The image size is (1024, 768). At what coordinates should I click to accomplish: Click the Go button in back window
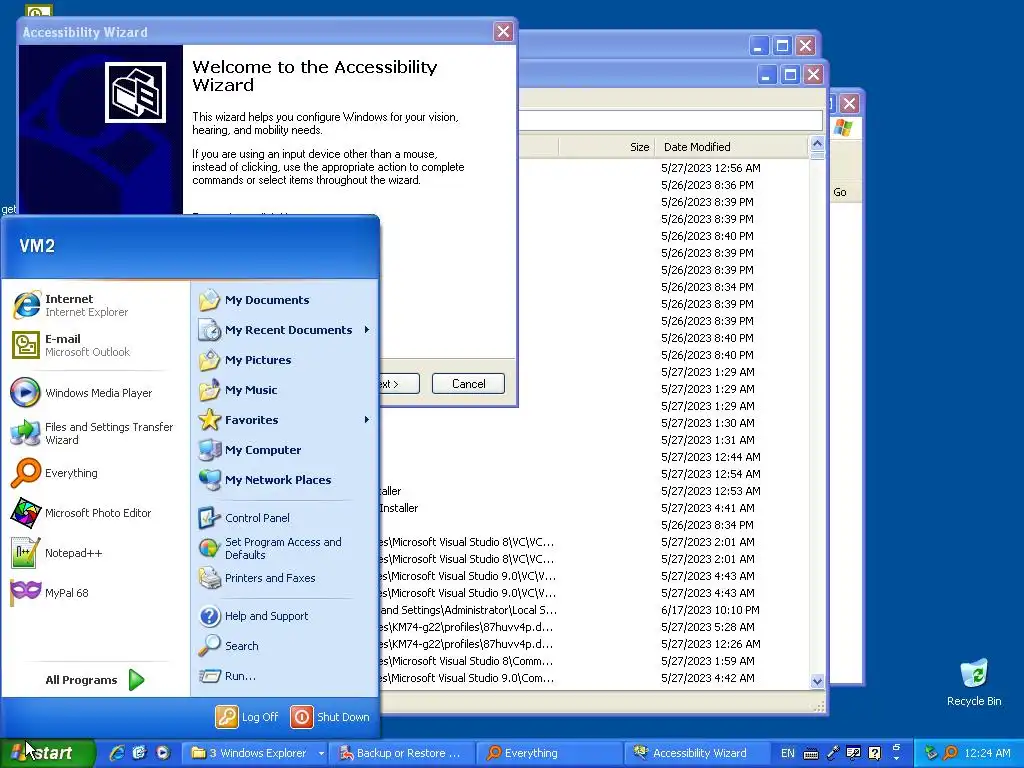pyautogui.click(x=840, y=192)
